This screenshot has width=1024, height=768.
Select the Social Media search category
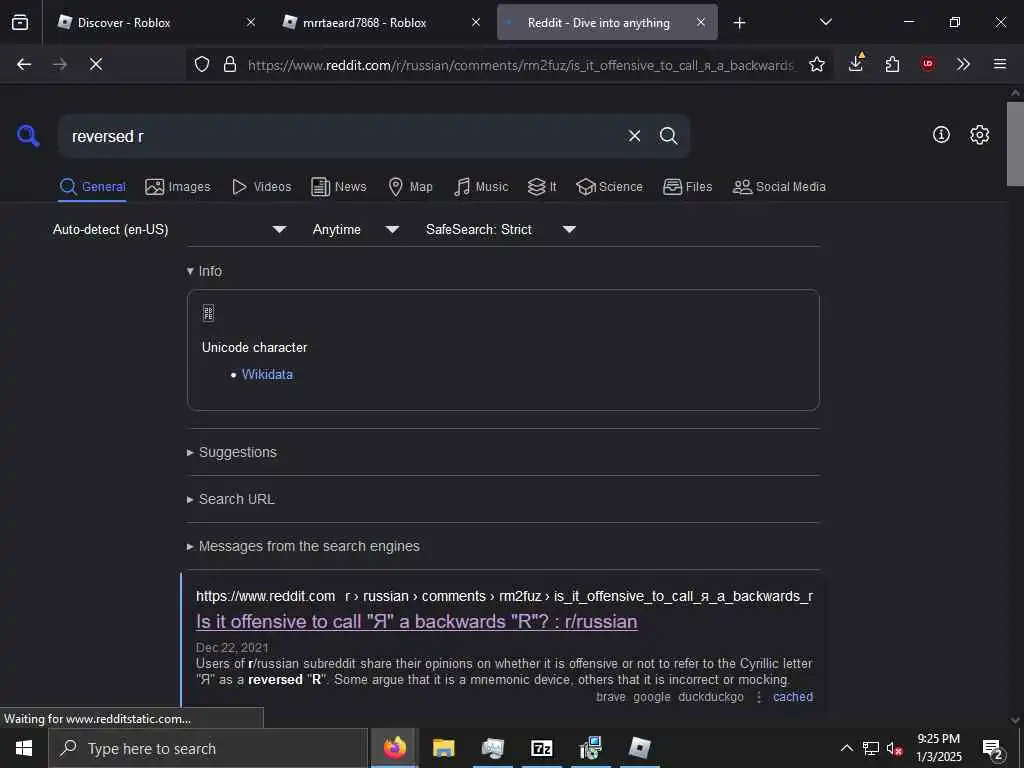779,187
